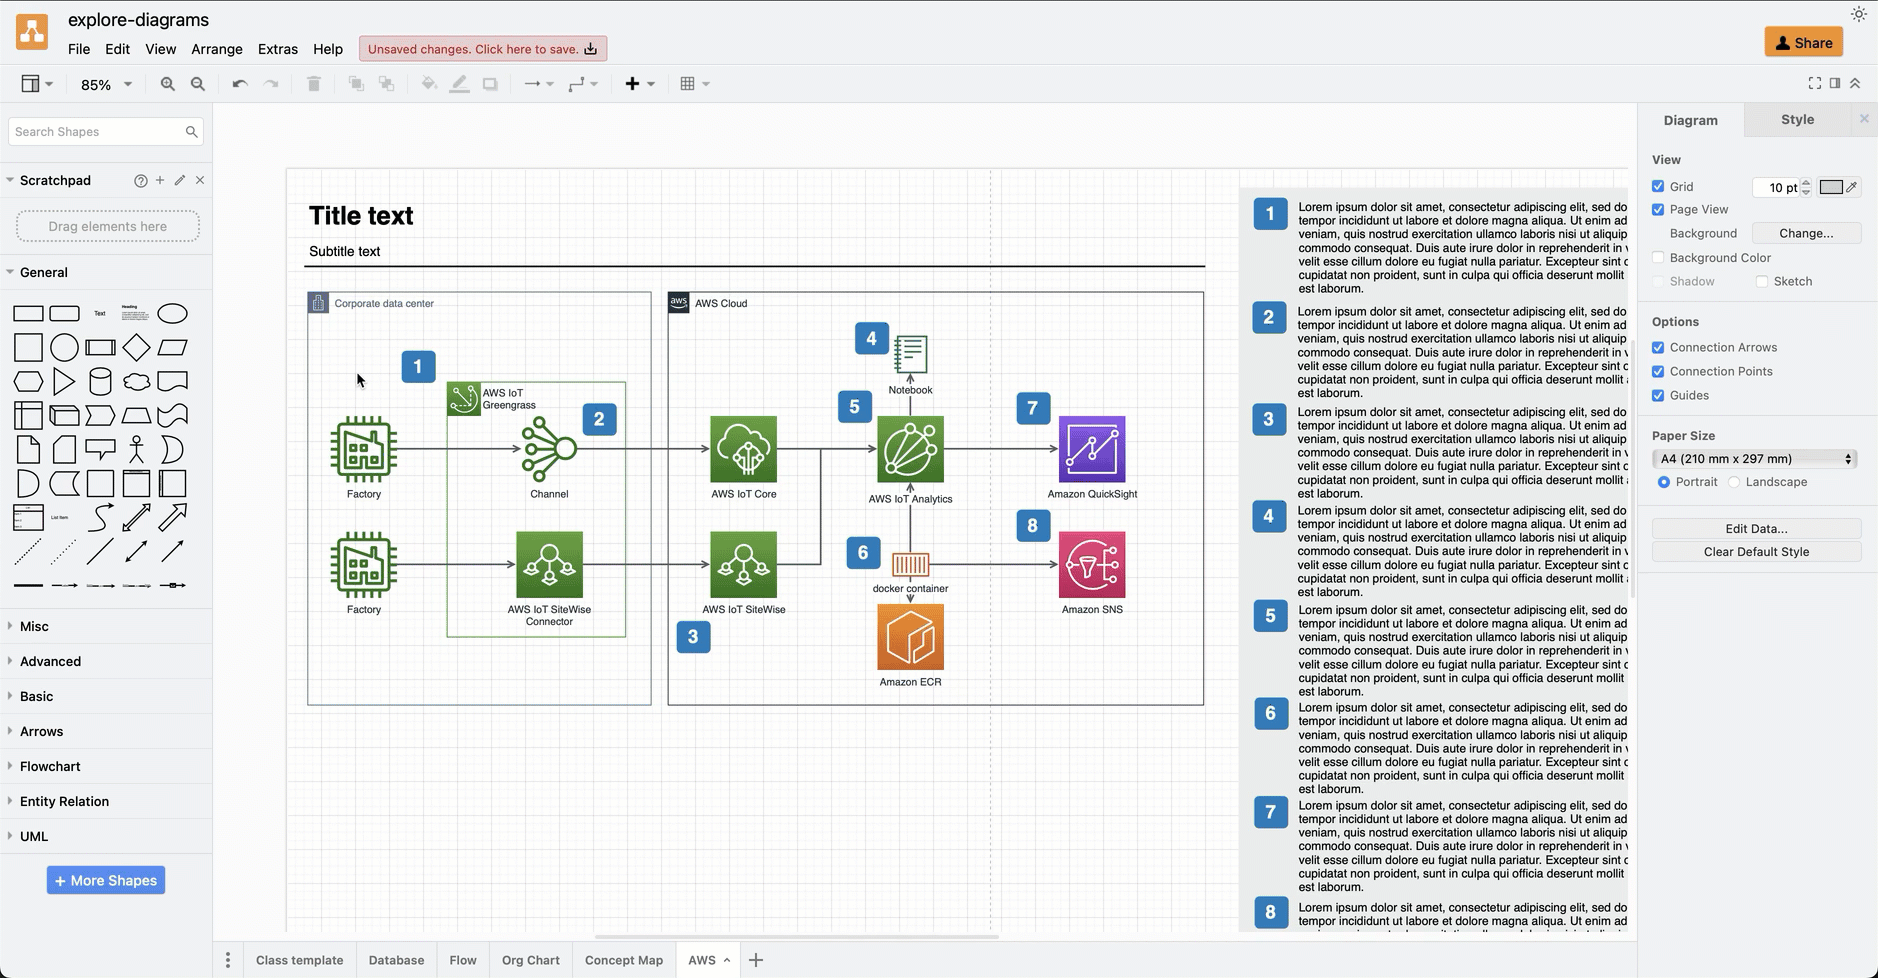This screenshot has height=978, width=1878.
Task: Click the Line Color pencil icon
Action: [x=459, y=84]
